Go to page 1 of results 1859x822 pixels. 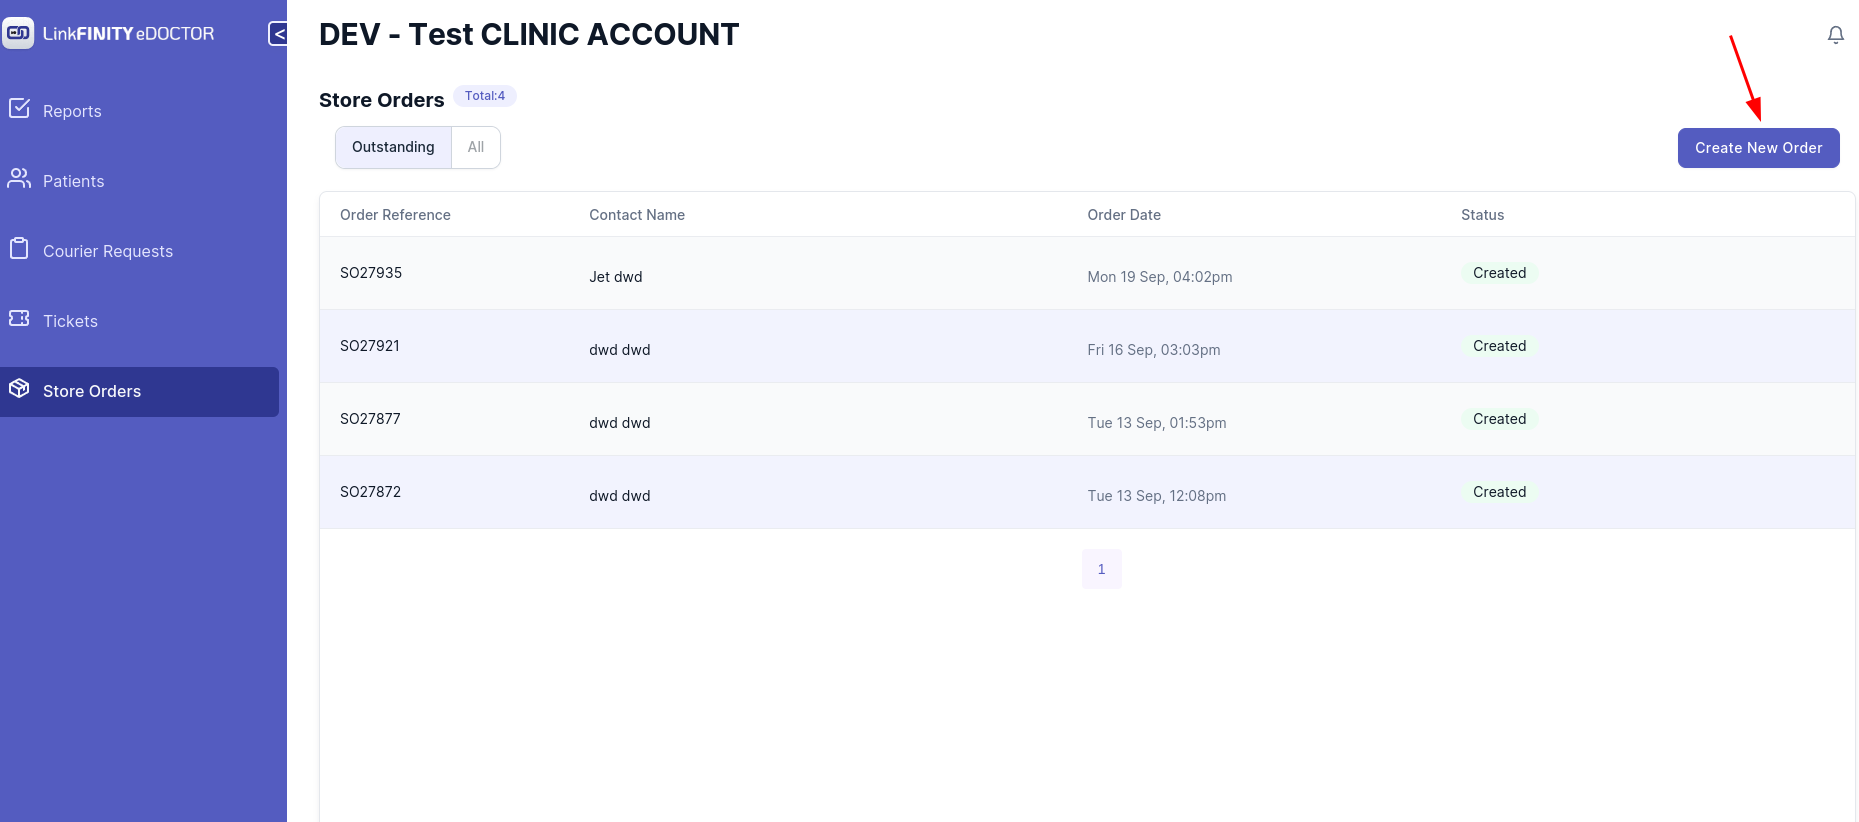[1101, 569]
